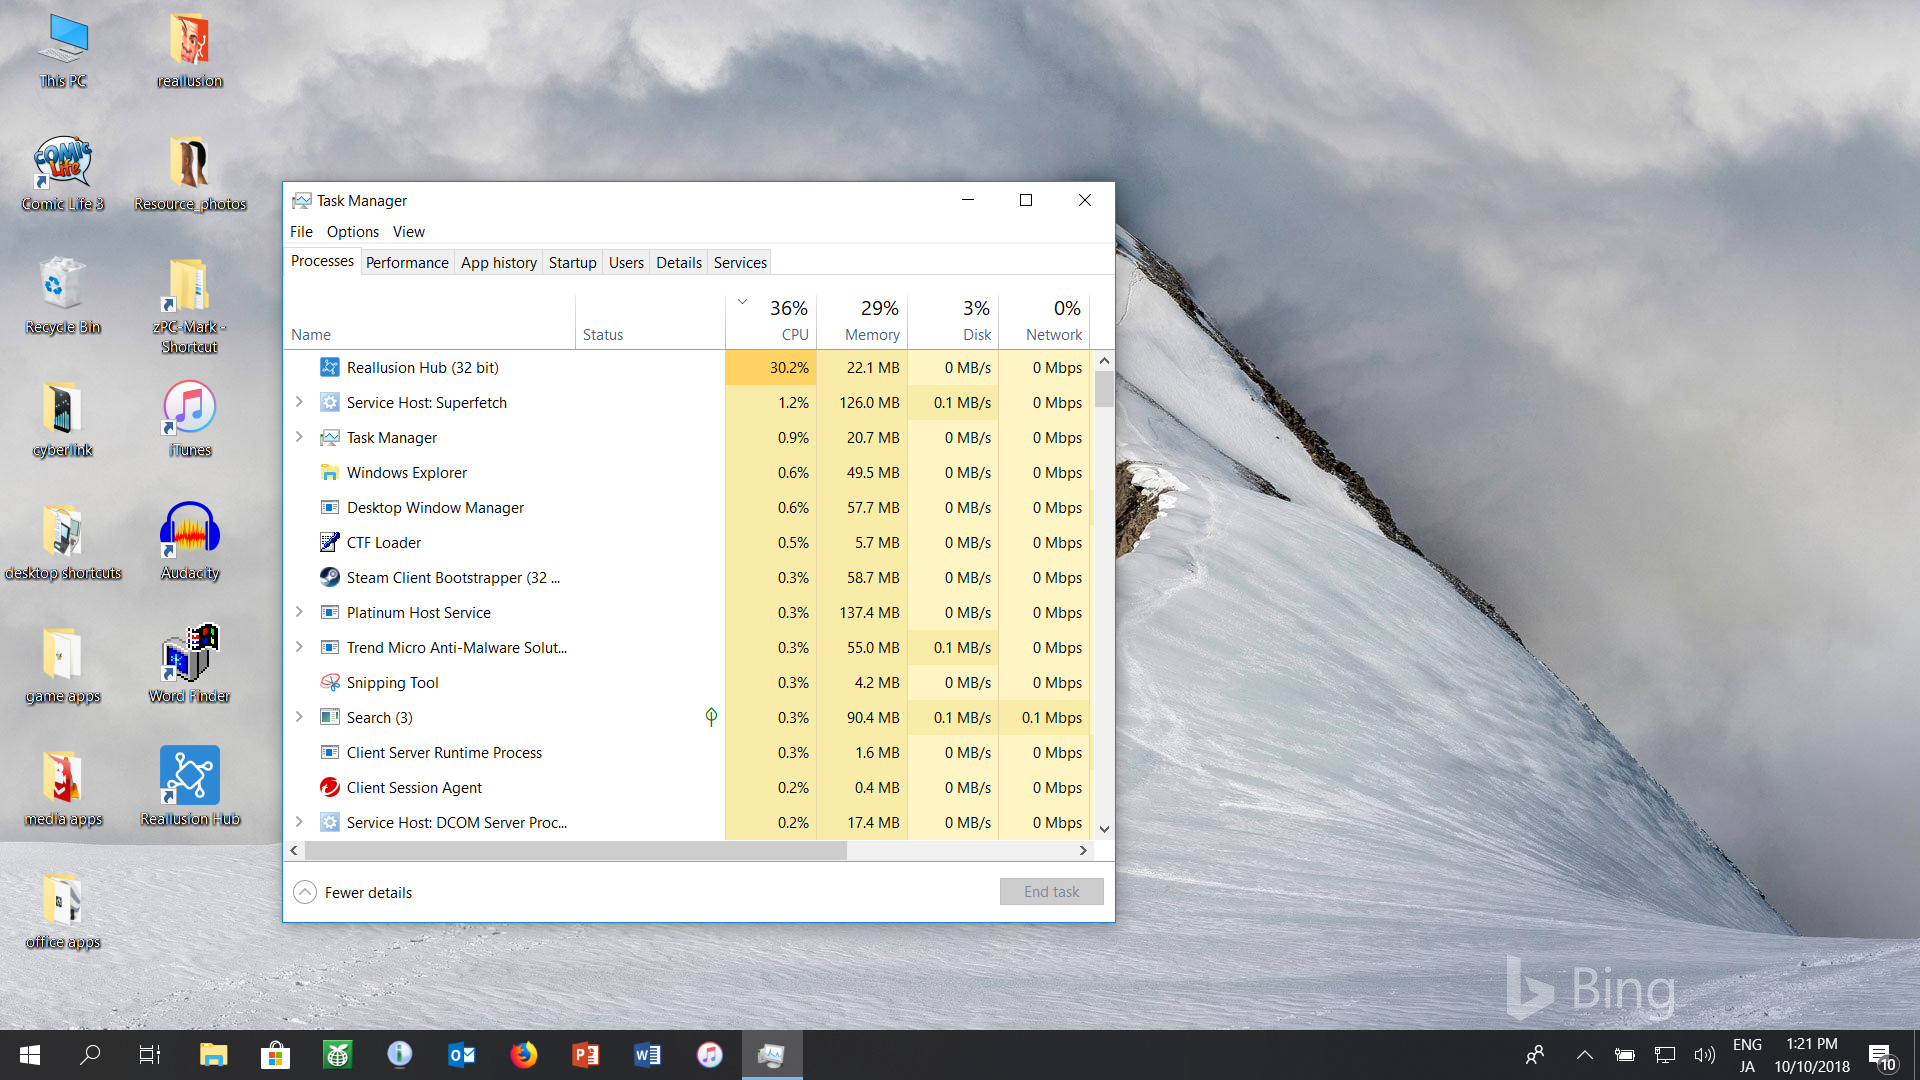Switch to the Performance tab
1920x1080 pixels.
[407, 262]
